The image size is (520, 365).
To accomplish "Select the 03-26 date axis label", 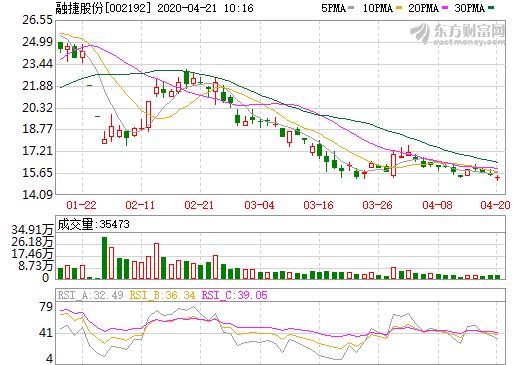I will [378, 205].
